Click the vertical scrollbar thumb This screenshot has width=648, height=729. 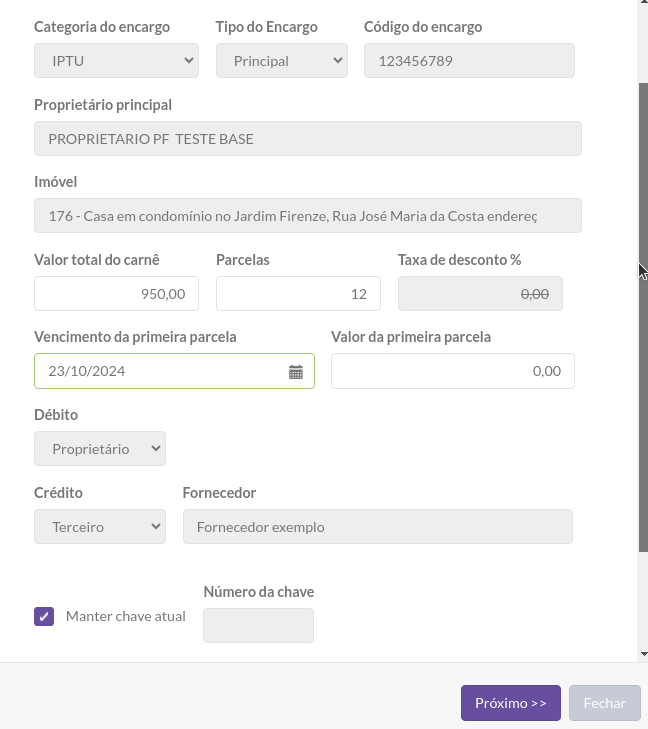(x=644, y=318)
